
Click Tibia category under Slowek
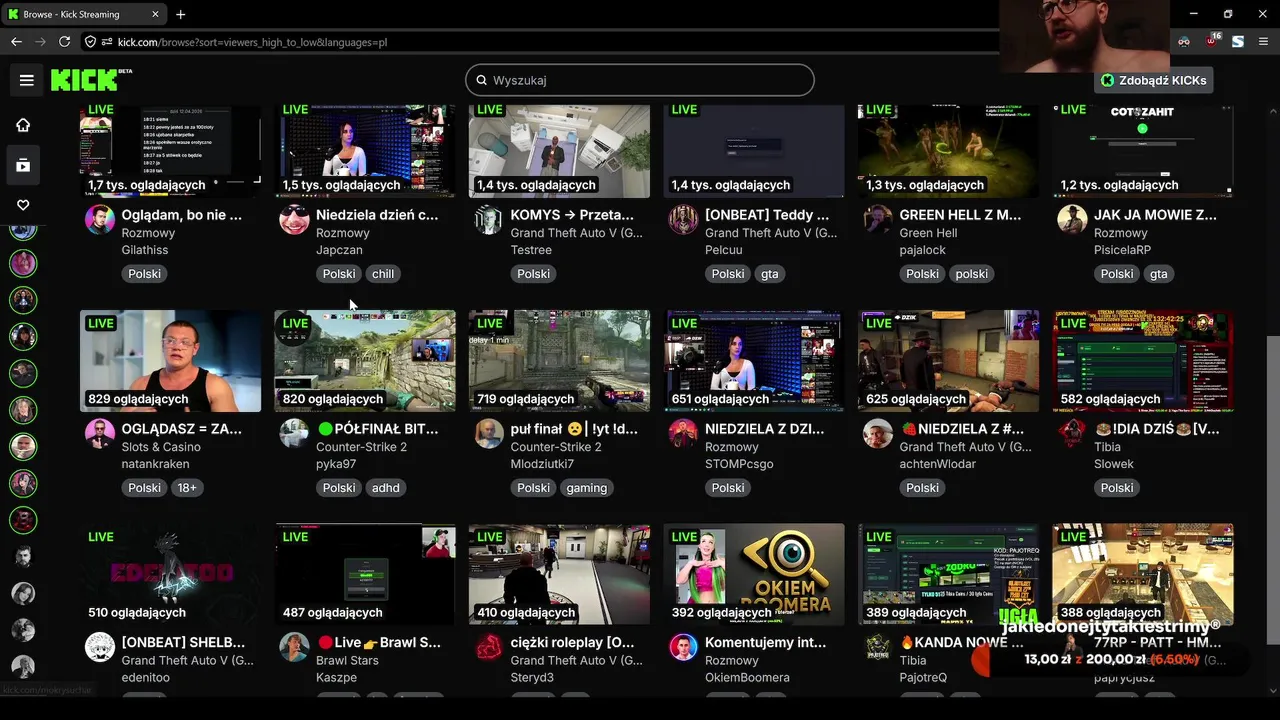click(x=1108, y=447)
